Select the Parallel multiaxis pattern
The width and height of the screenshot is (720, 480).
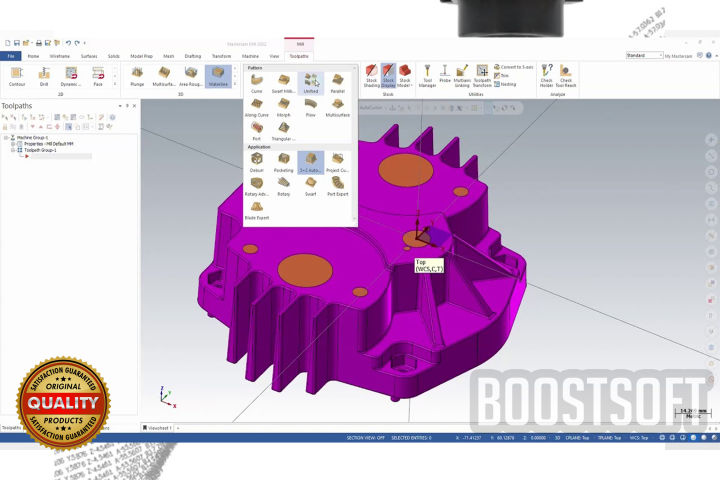point(338,84)
